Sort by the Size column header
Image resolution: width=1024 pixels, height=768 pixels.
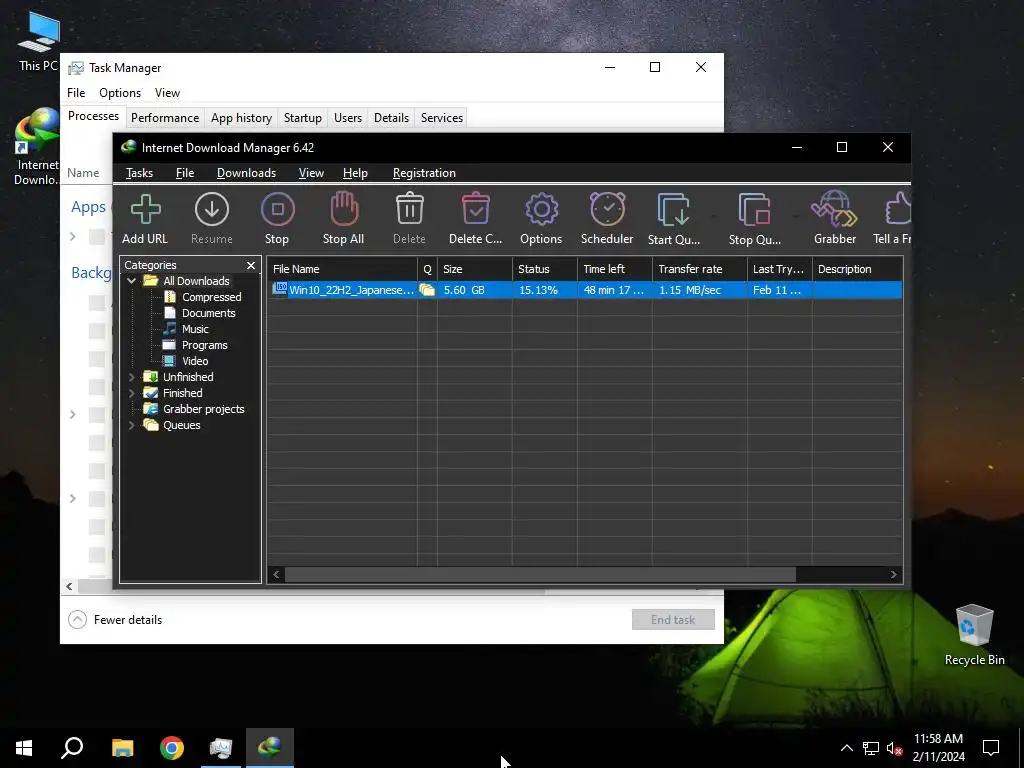[x=475, y=269]
